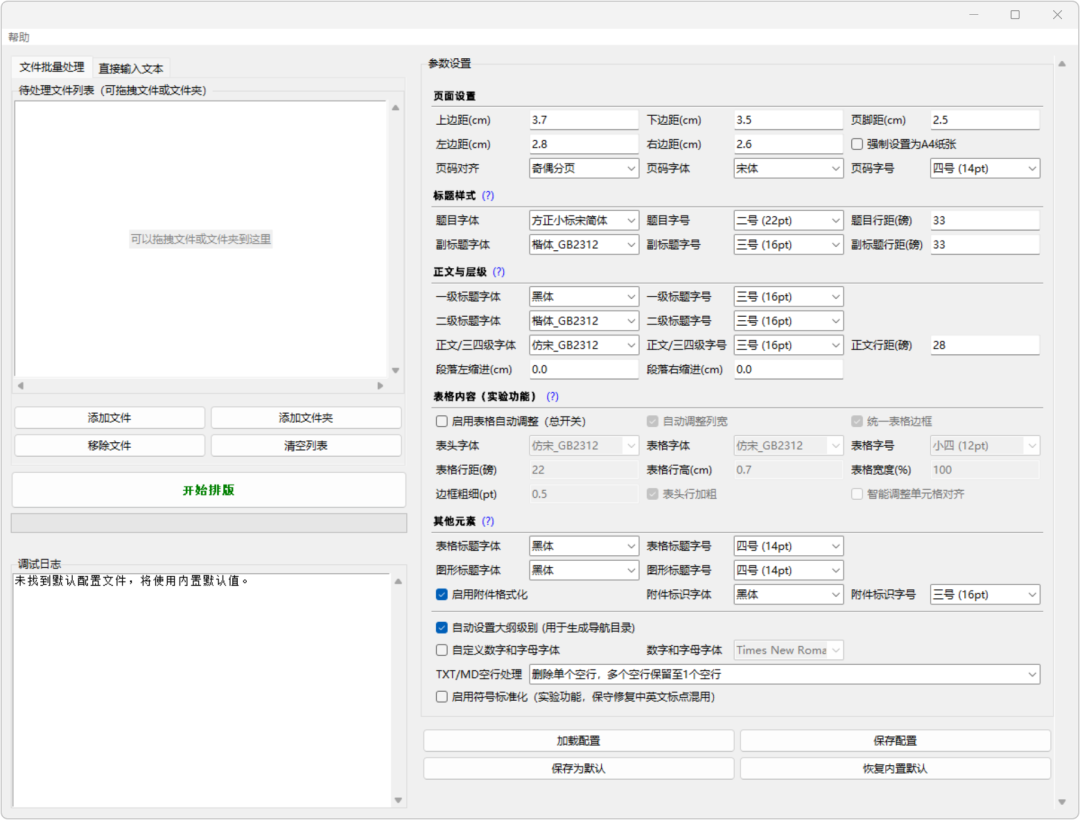
Task: Open 页码对齐 dropdown showing 奇偶分页
Action: (583, 169)
